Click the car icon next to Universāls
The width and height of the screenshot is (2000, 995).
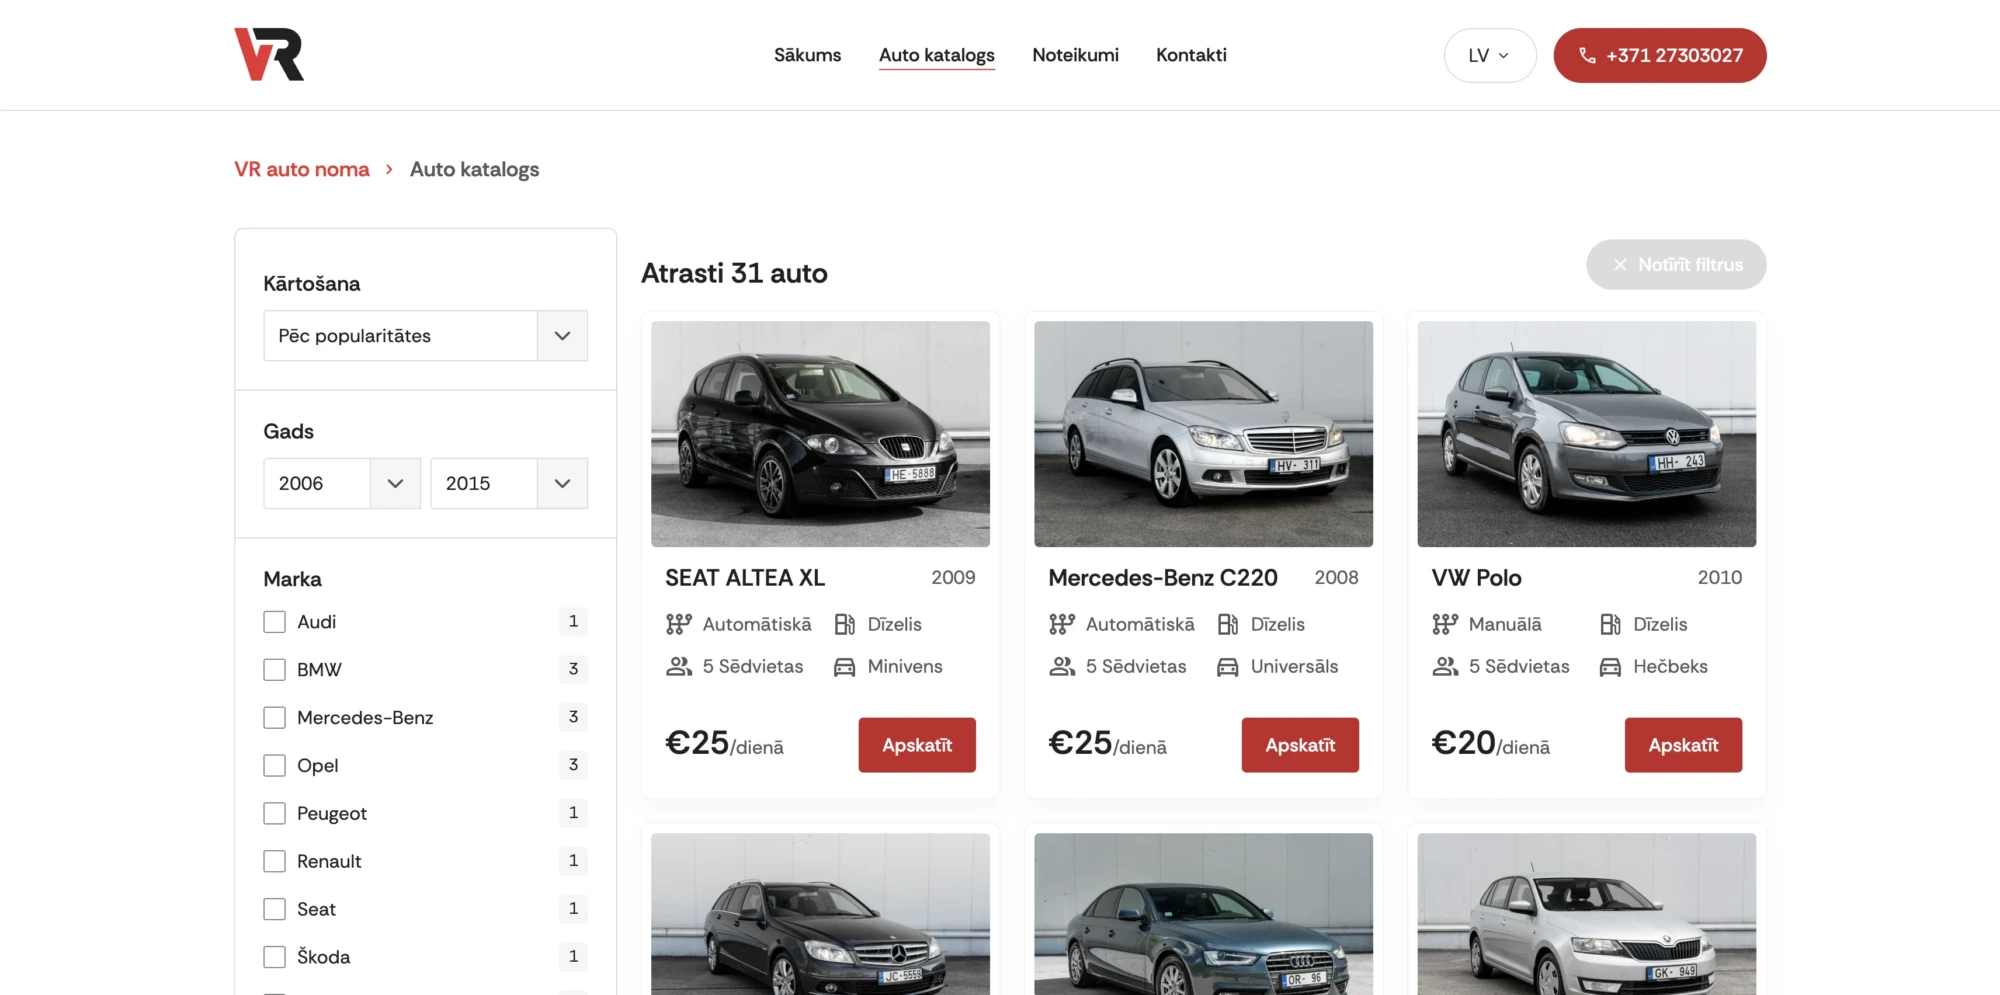[1227, 667]
